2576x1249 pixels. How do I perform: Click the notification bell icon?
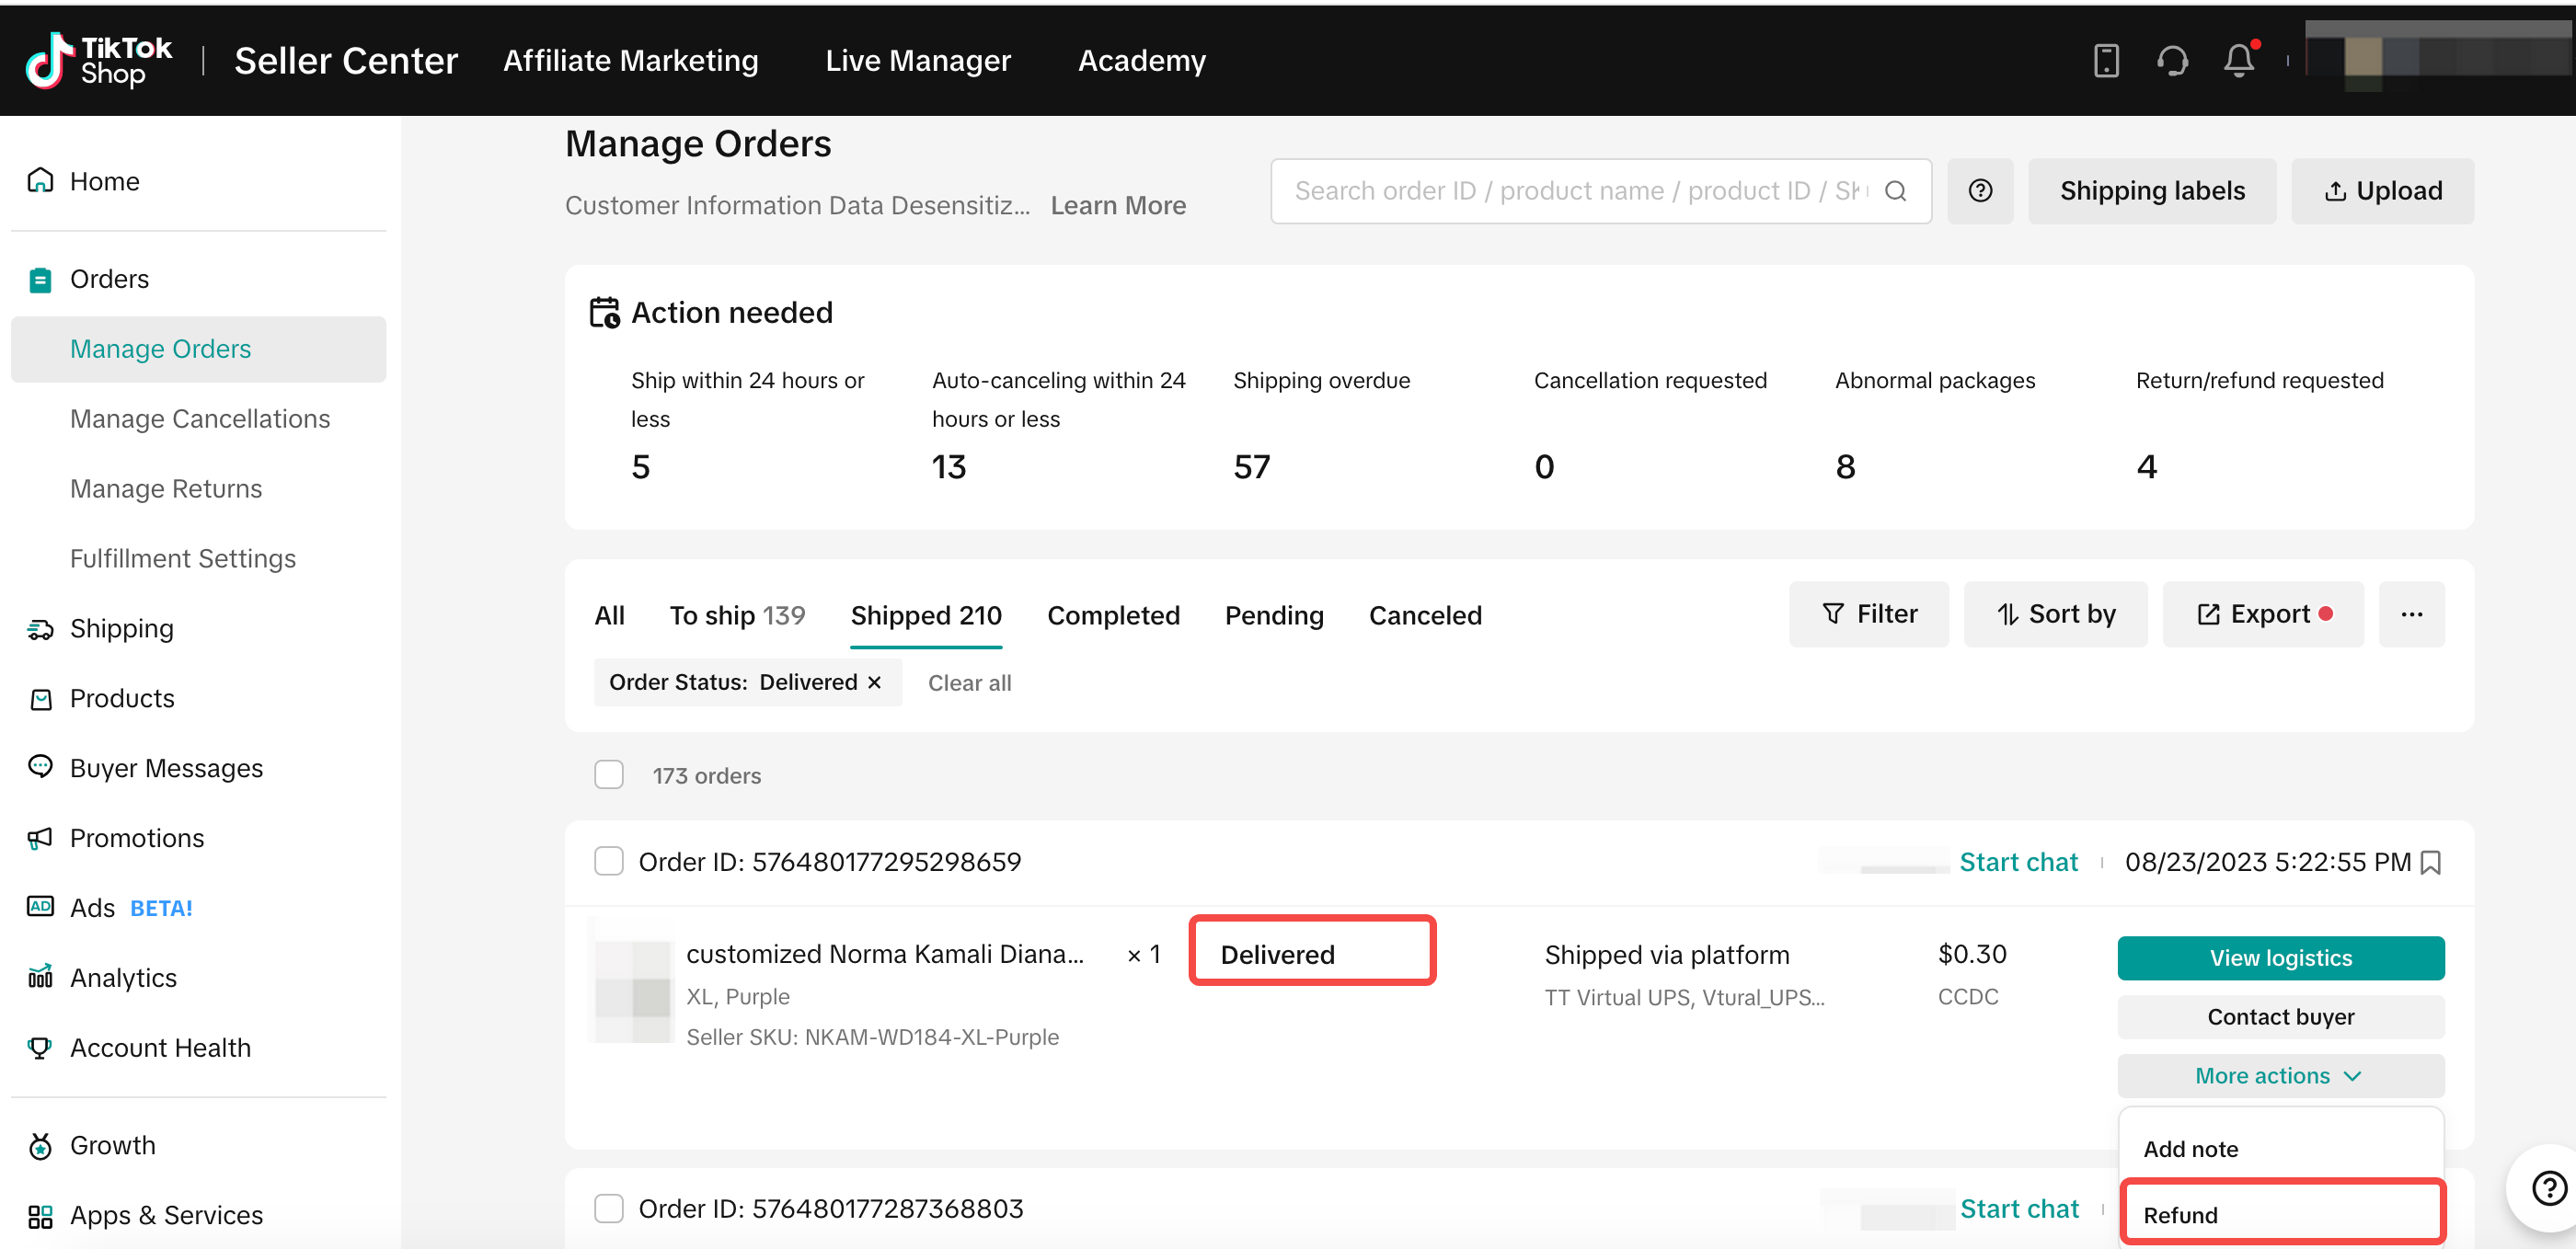(x=2238, y=61)
